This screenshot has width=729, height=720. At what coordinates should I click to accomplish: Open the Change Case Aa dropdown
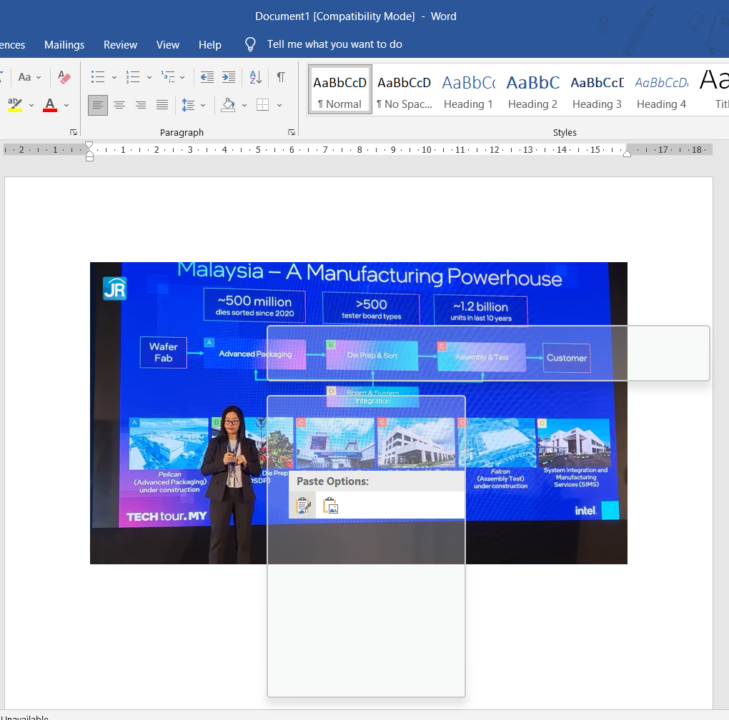point(28,77)
